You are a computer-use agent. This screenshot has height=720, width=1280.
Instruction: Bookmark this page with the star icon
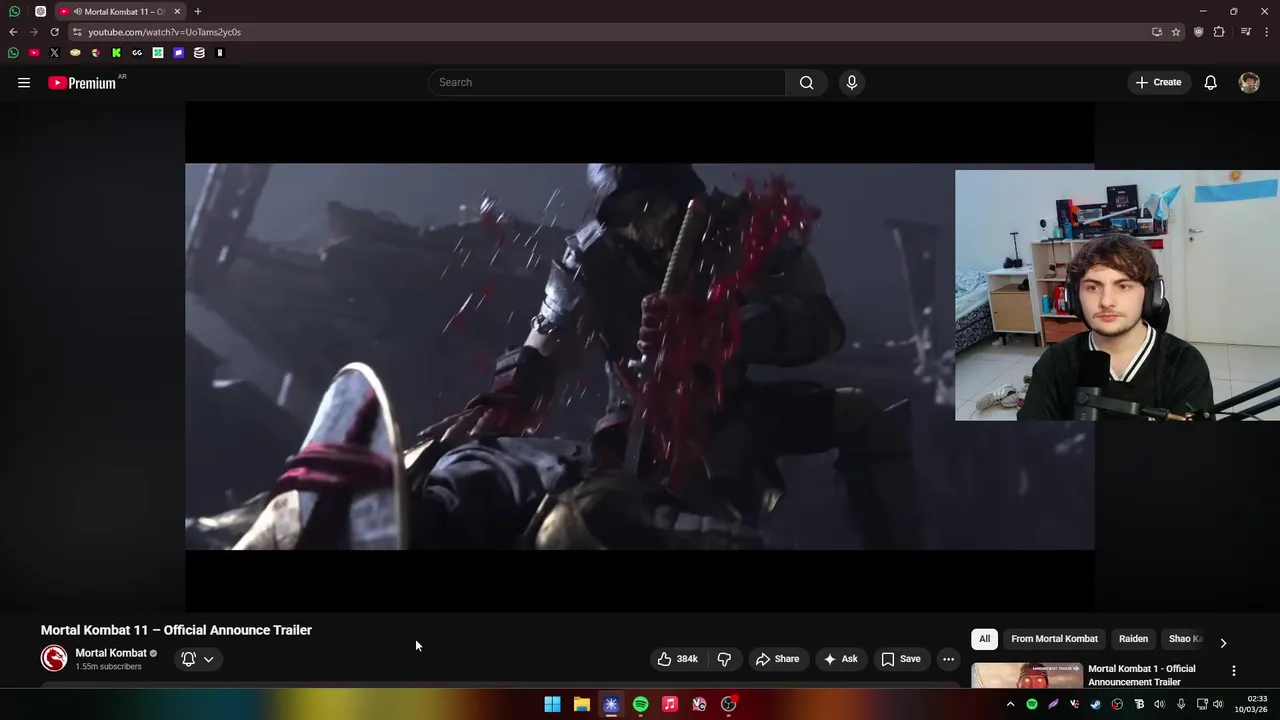point(1176,32)
